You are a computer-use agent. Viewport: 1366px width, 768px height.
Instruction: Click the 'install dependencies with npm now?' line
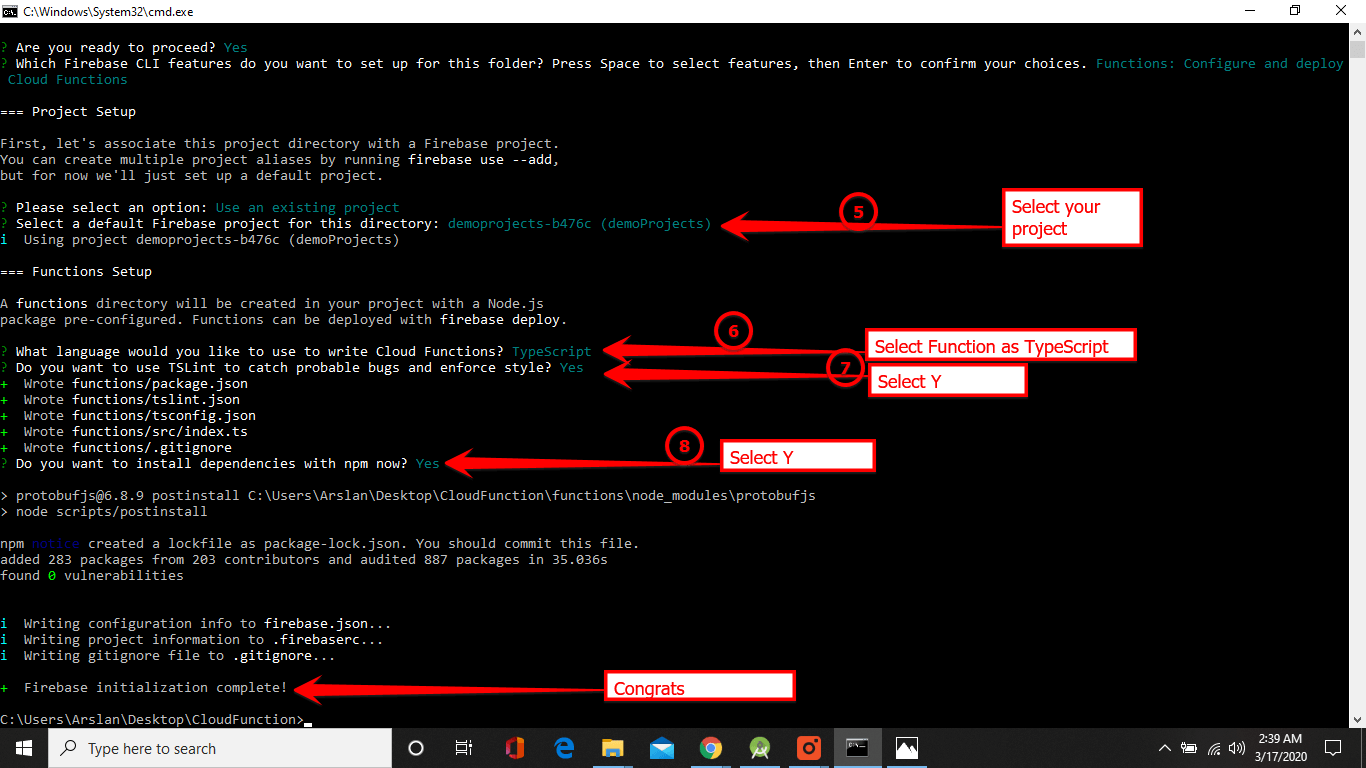[x=220, y=463]
